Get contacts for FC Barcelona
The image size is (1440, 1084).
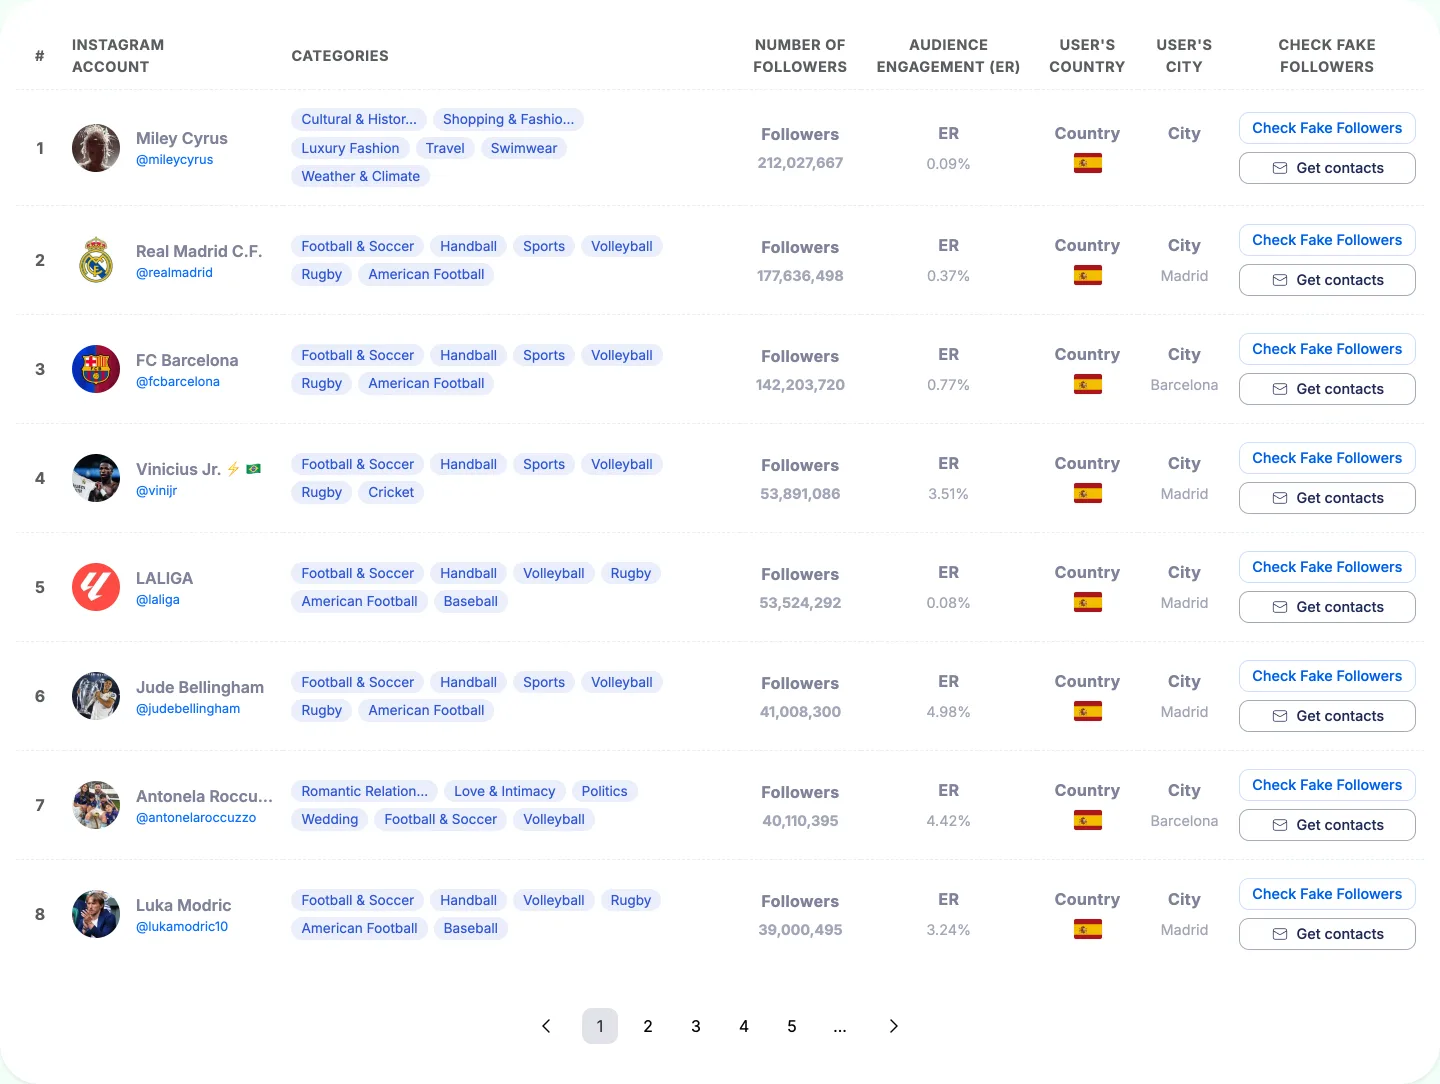(1327, 389)
